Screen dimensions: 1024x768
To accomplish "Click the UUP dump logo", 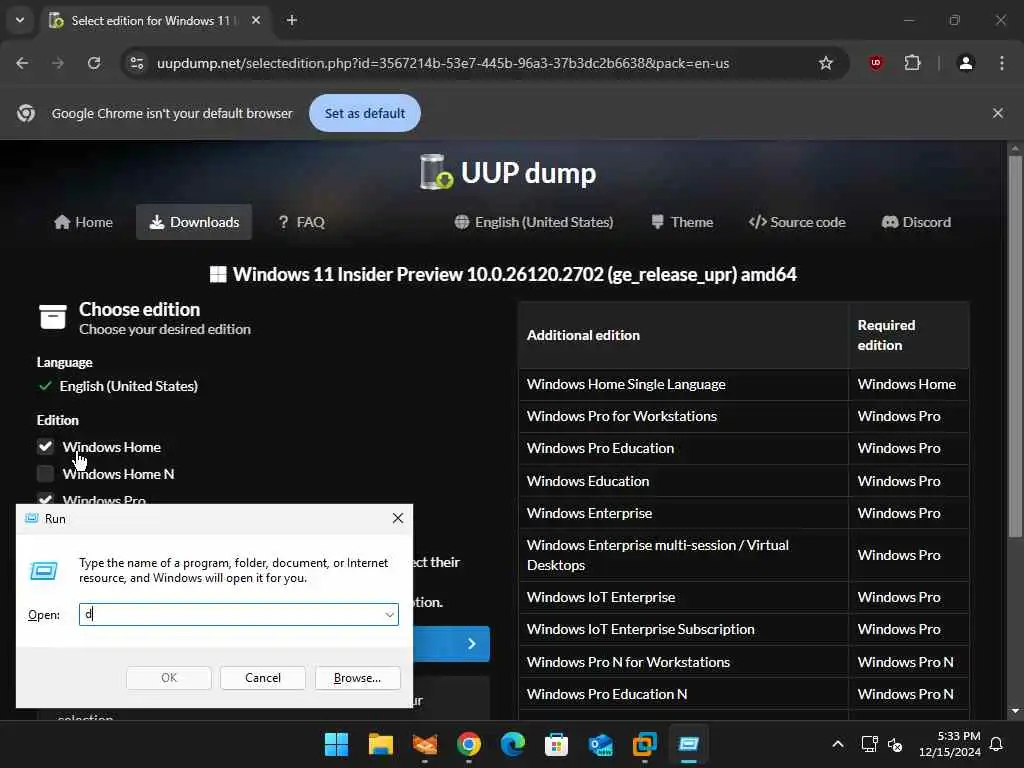I will click(507, 172).
